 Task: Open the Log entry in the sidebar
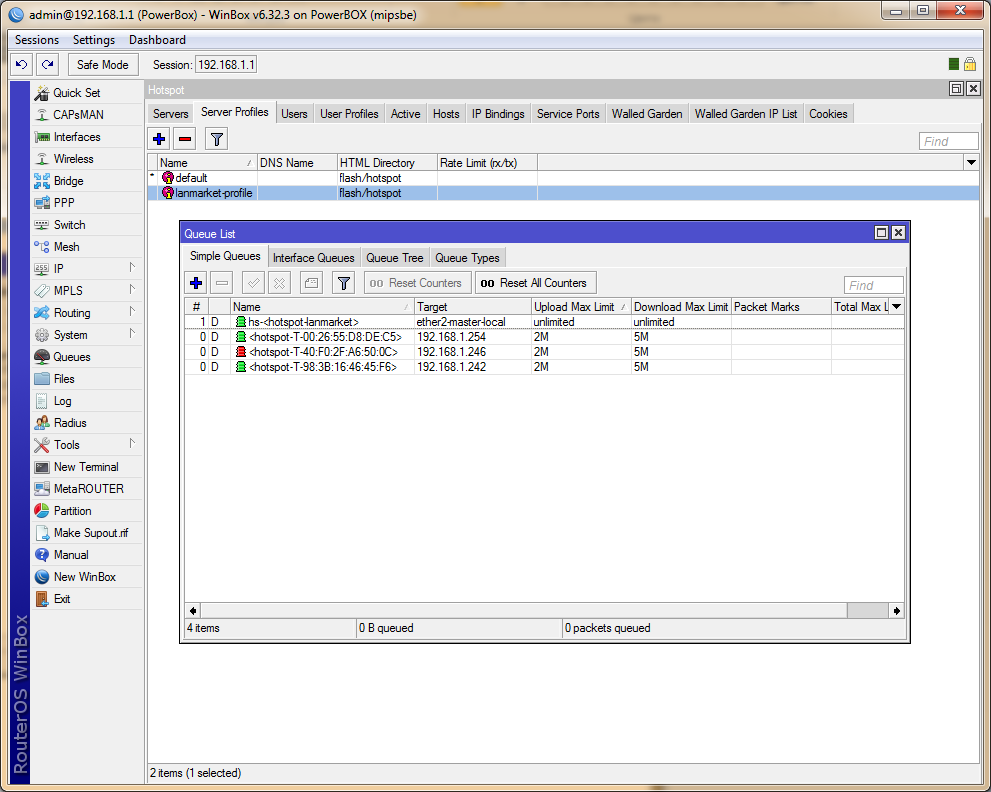click(62, 401)
